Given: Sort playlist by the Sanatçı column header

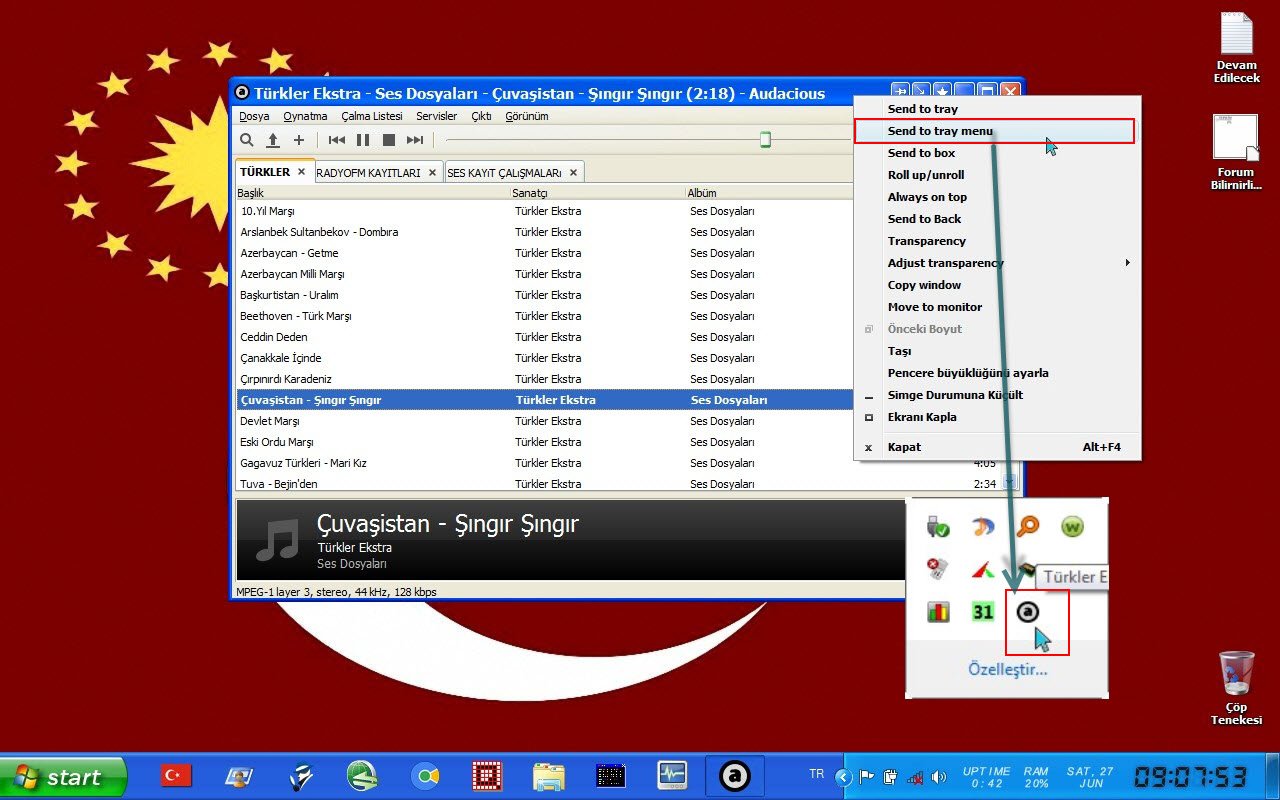Looking at the screenshot, I should point(598,193).
